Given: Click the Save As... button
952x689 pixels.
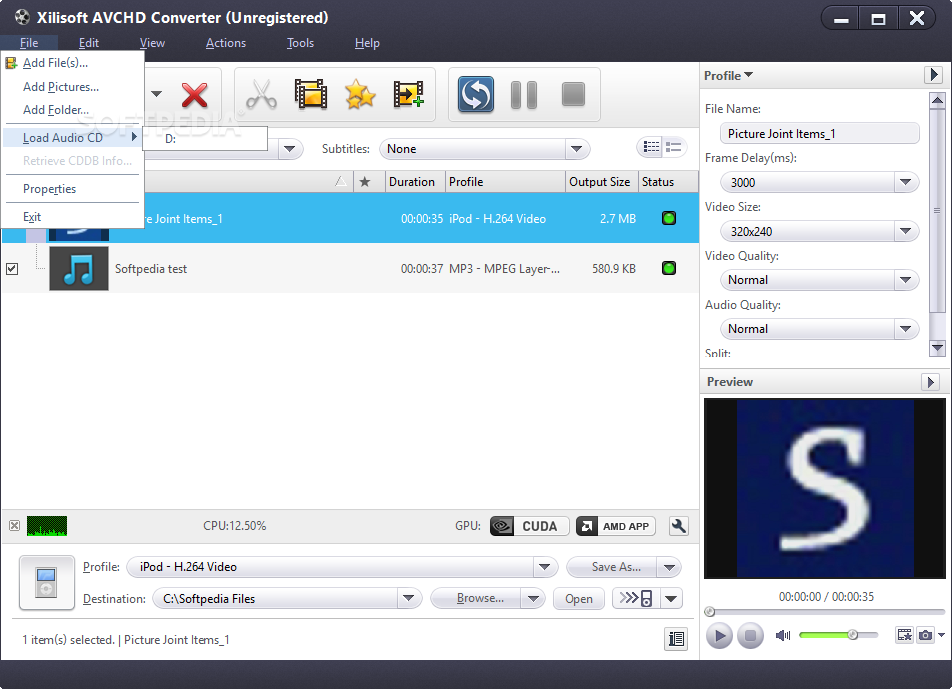Looking at the screenshot, I should click(612, 567).
